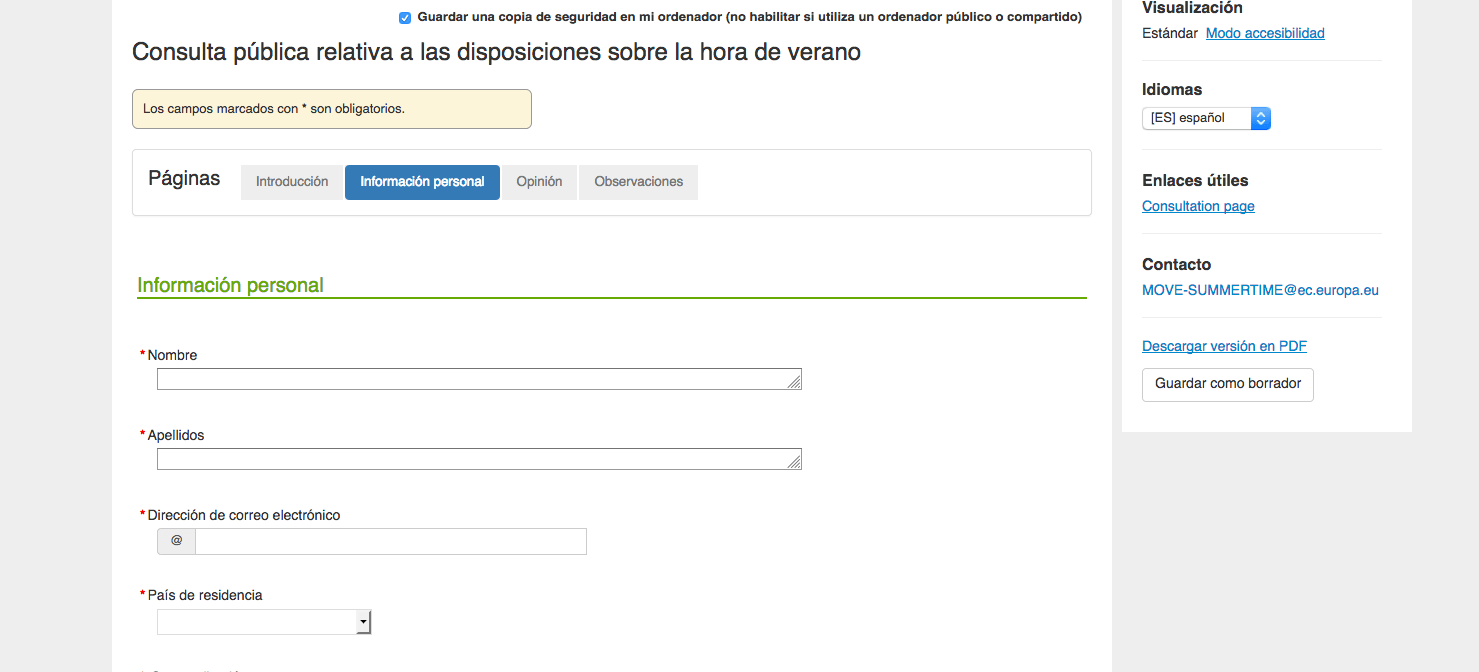This screenshot has height=672, width=1479.
Task: Uncheck the local backup copy checkbox
Action: [405, 18]
